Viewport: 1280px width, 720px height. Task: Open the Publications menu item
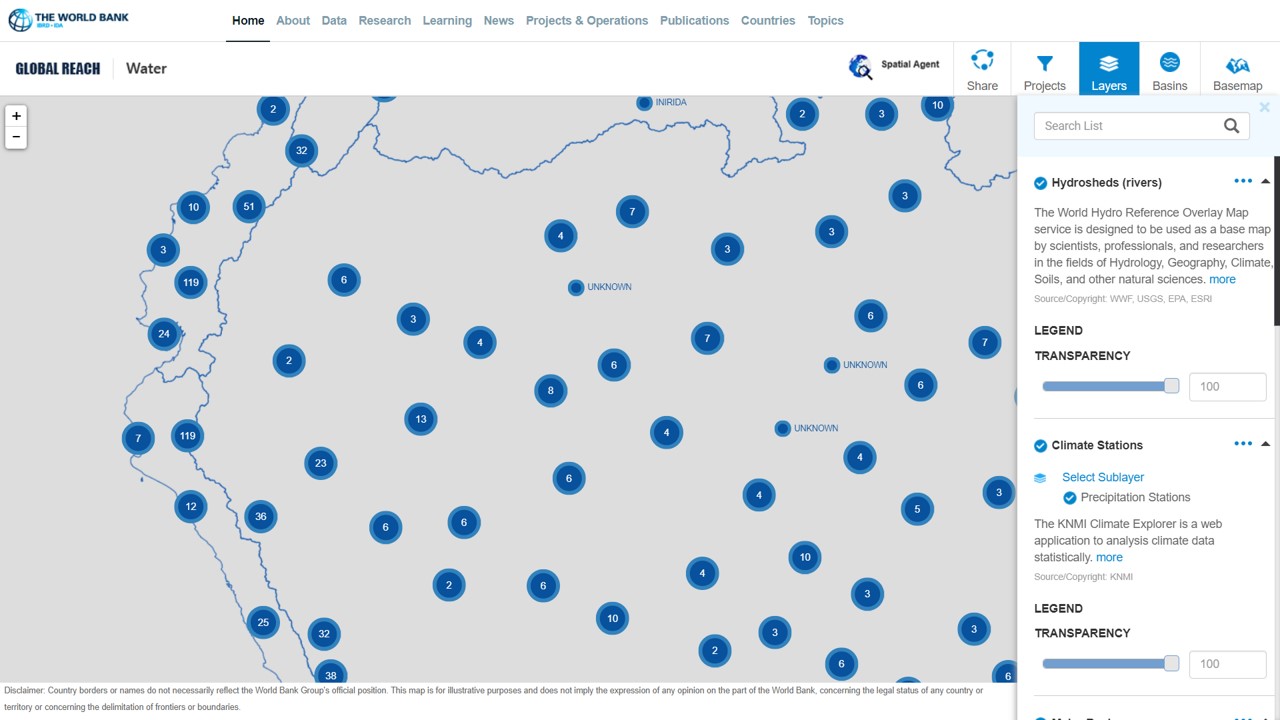click(x=694, y=20)
